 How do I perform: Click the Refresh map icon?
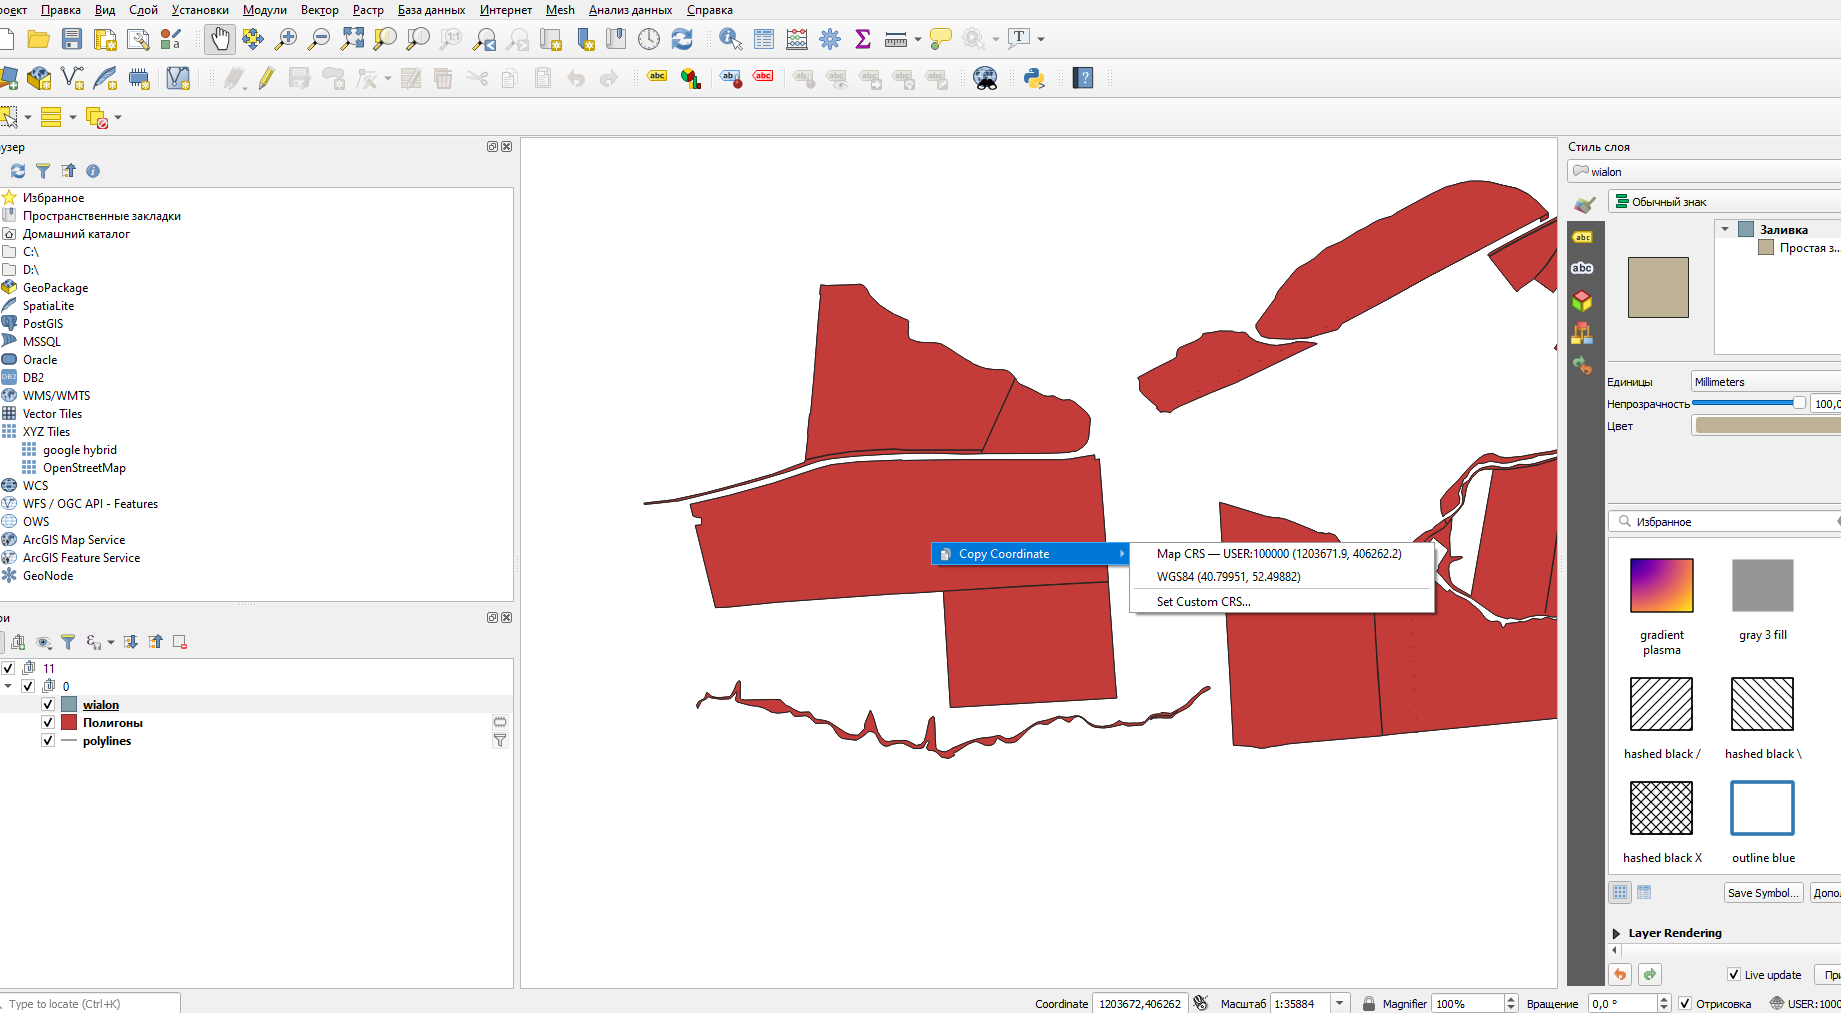[682, 39]
